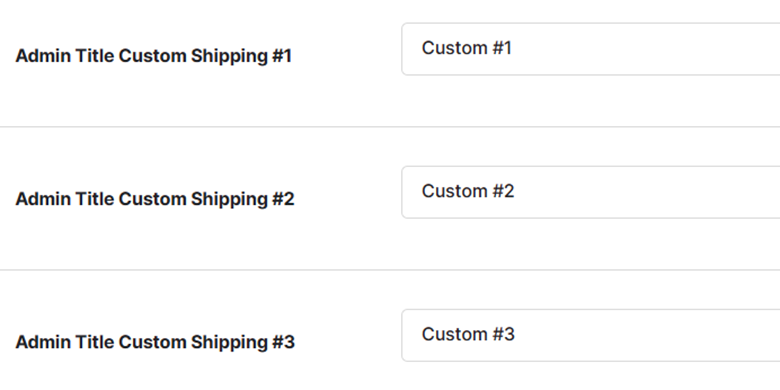Click the Admin Title Custom Shipping #2 label
The image size is (780, 390).
point(155,199)
